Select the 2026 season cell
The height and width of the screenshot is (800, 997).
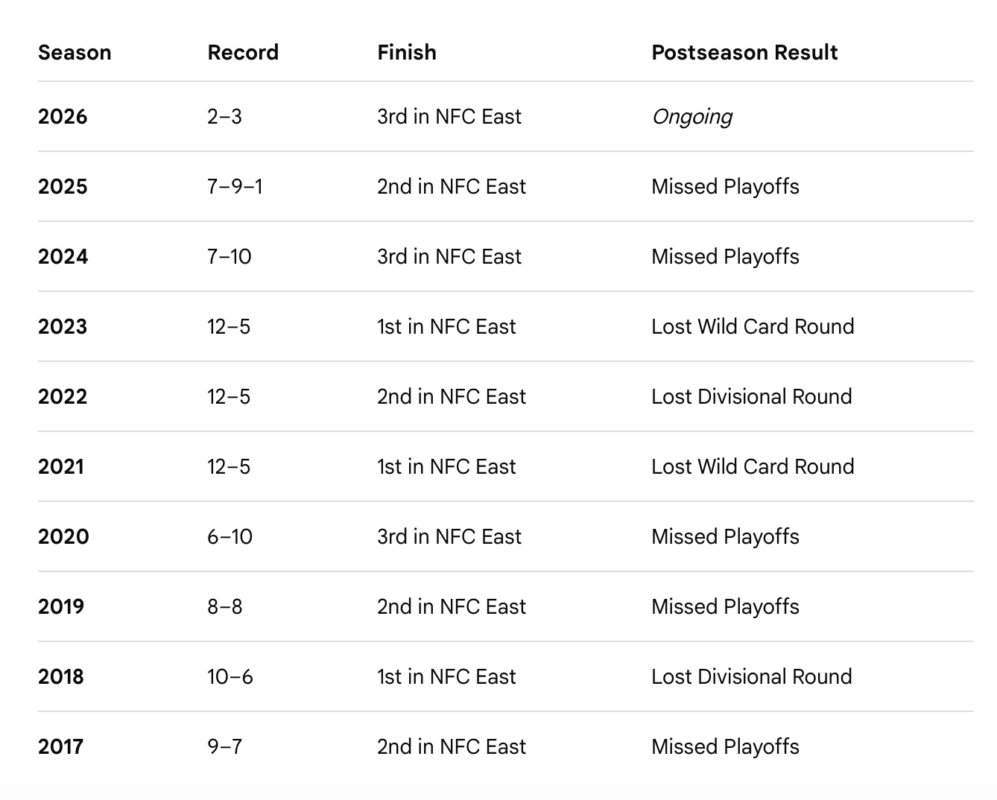[x=62, y=116]
